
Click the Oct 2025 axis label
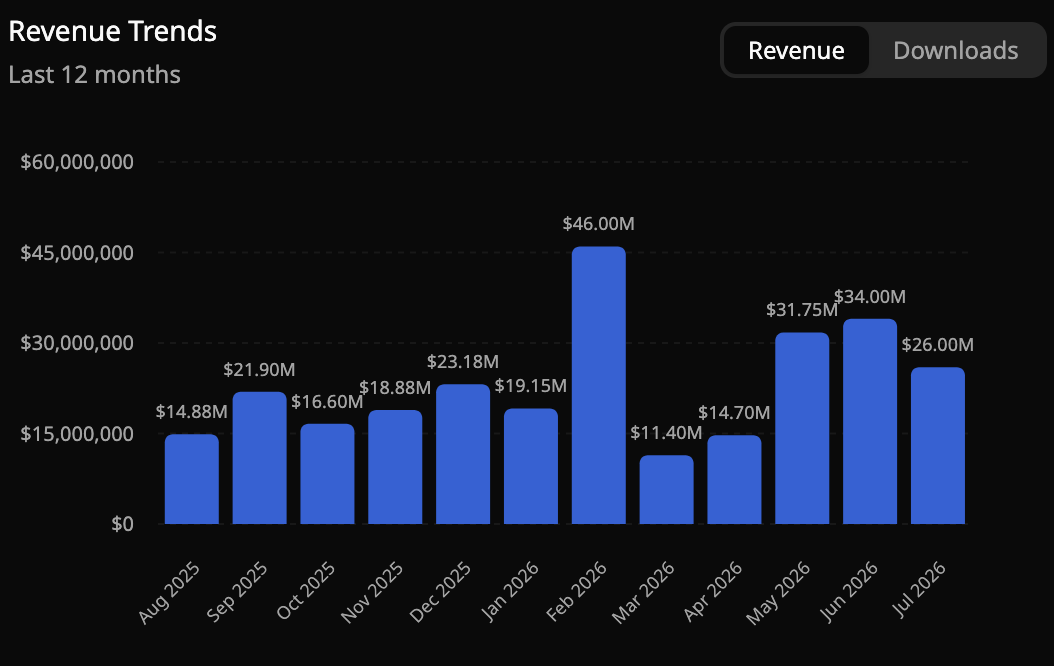[x=306, y=591]
